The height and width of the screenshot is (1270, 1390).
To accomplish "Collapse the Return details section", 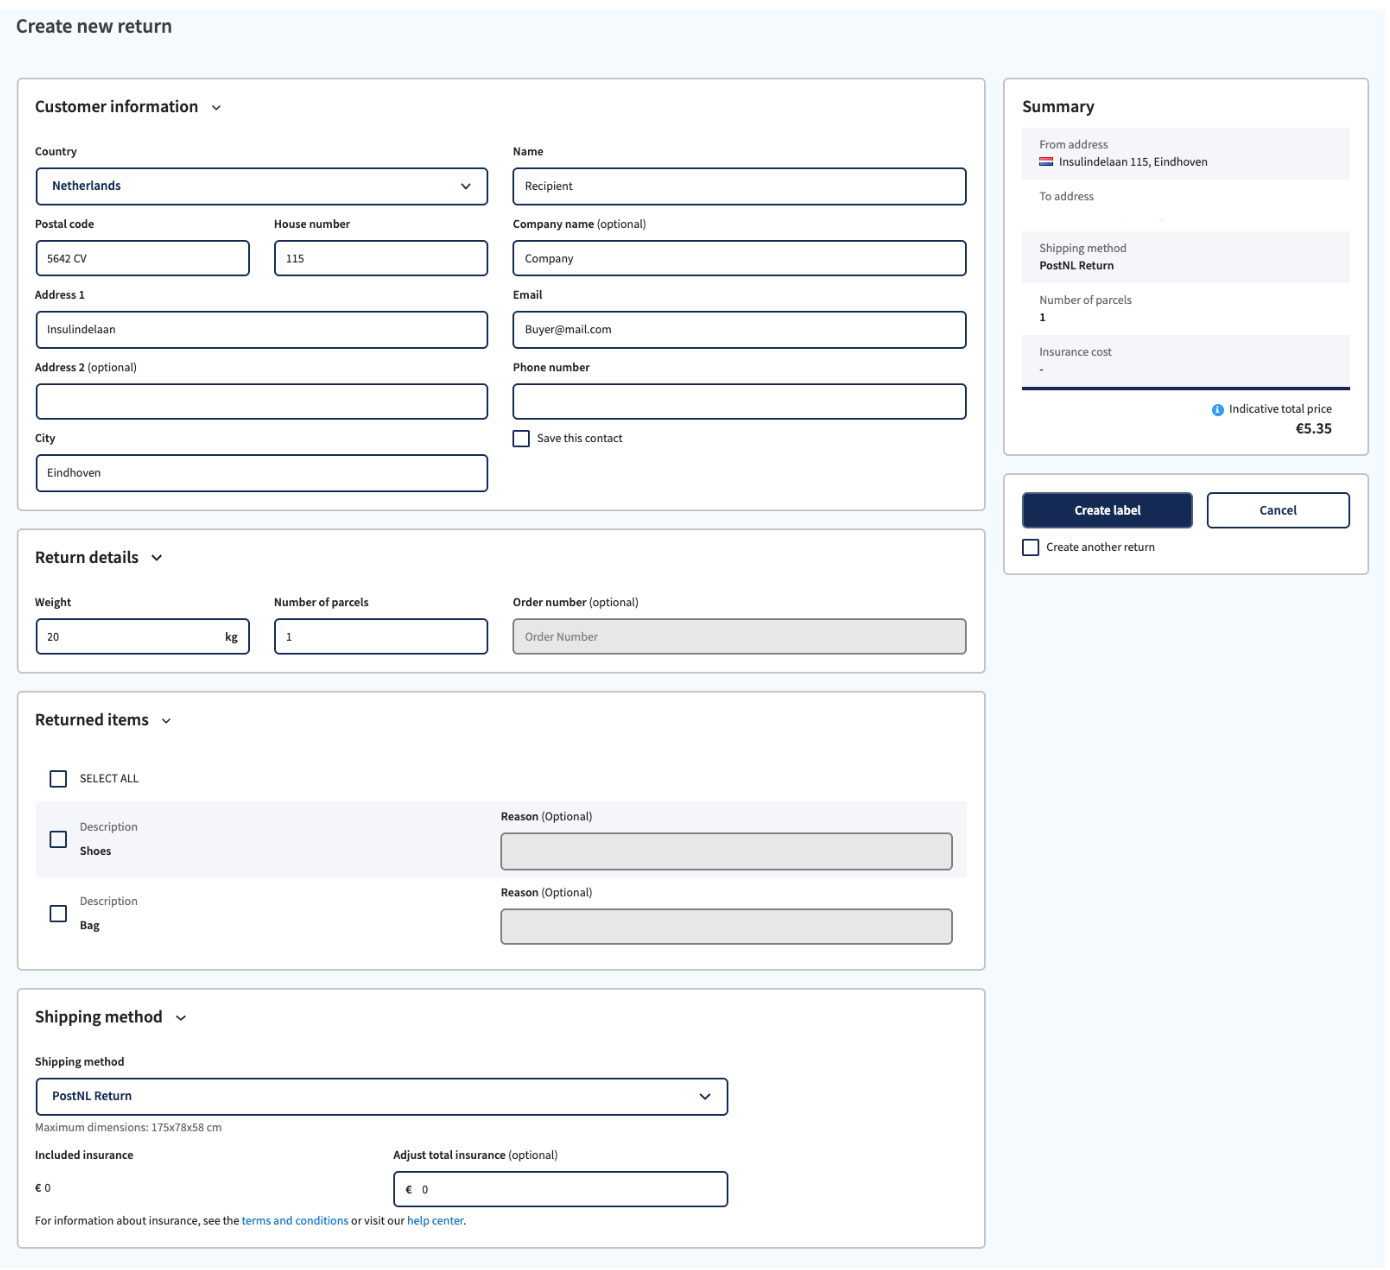I will point(156,559).
